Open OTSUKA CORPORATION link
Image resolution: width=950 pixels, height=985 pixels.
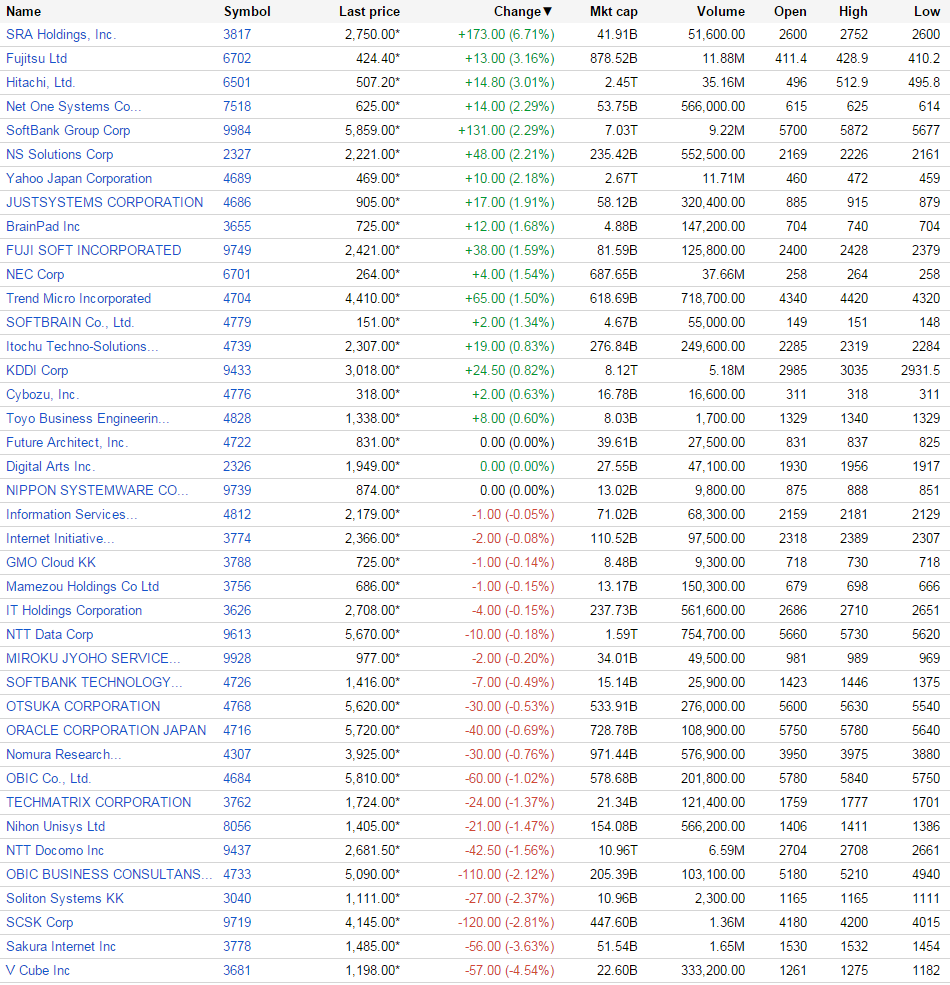click(83, 706)
